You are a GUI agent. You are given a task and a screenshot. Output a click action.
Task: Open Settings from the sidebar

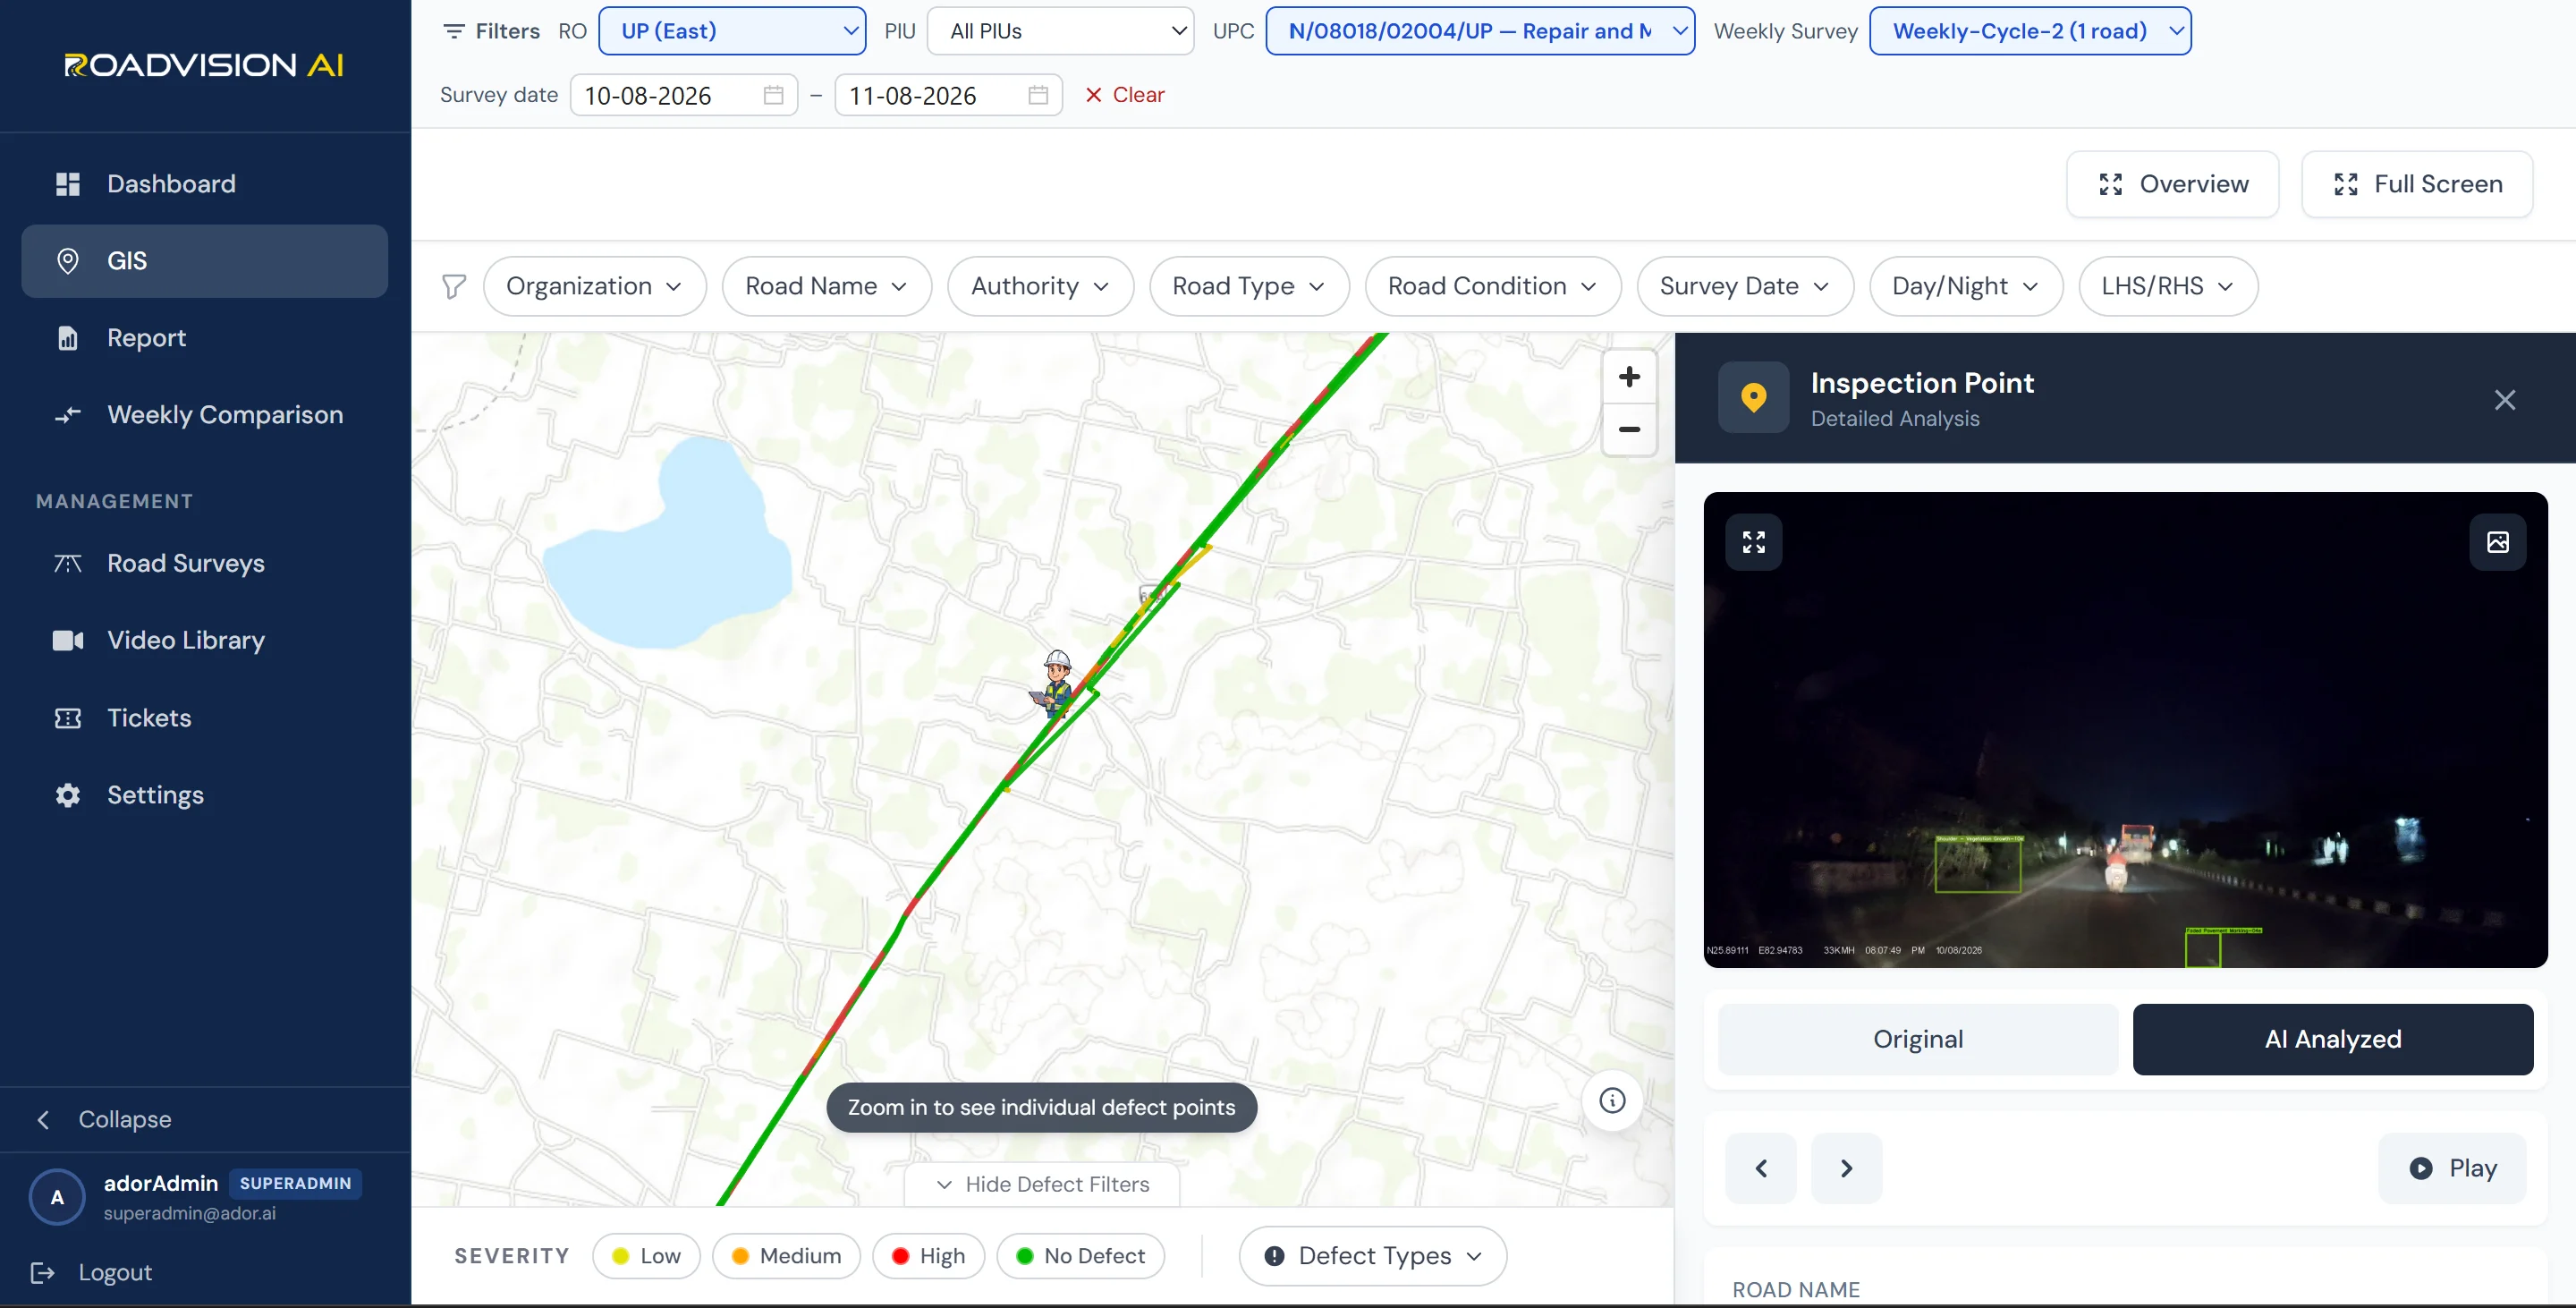click(204, 795)
